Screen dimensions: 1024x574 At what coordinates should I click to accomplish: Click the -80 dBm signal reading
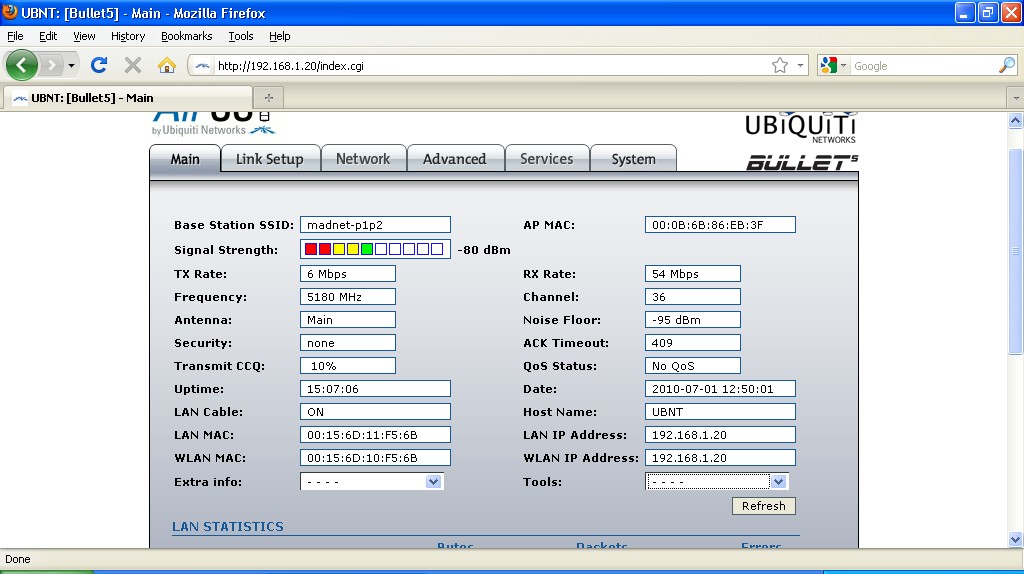click(484, 250)
